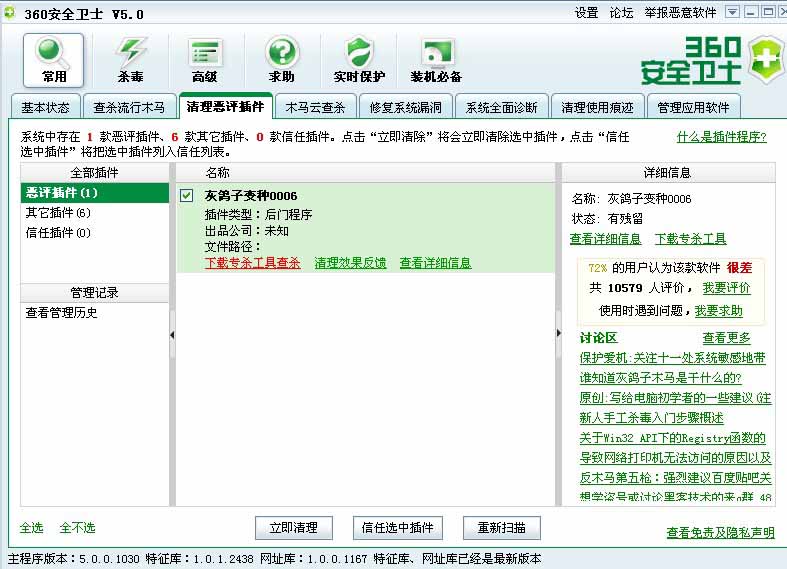Viewport: 787px width, 569px height.
Task: Click the 清理效果反馈 link
Action: (350, 263)
